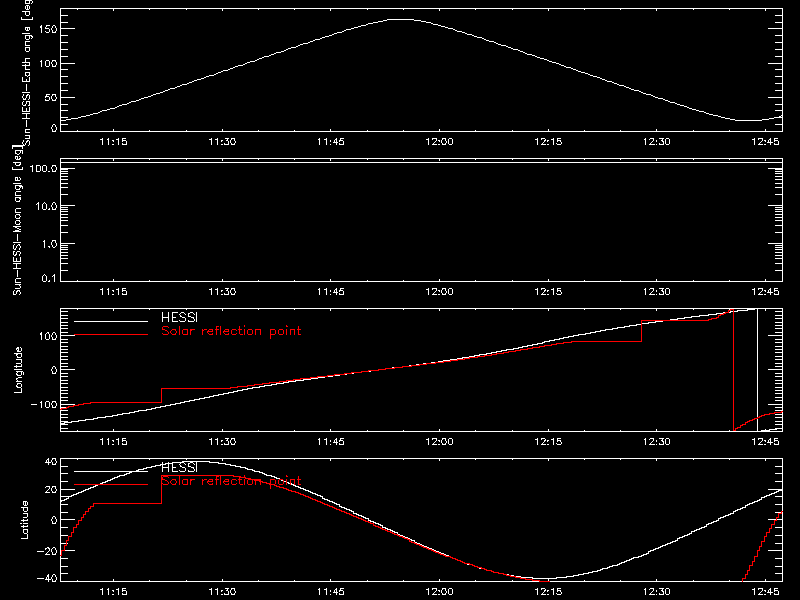
Task: Select HESSI legend text in Longitude plot
Action: (x=179, y=317)
